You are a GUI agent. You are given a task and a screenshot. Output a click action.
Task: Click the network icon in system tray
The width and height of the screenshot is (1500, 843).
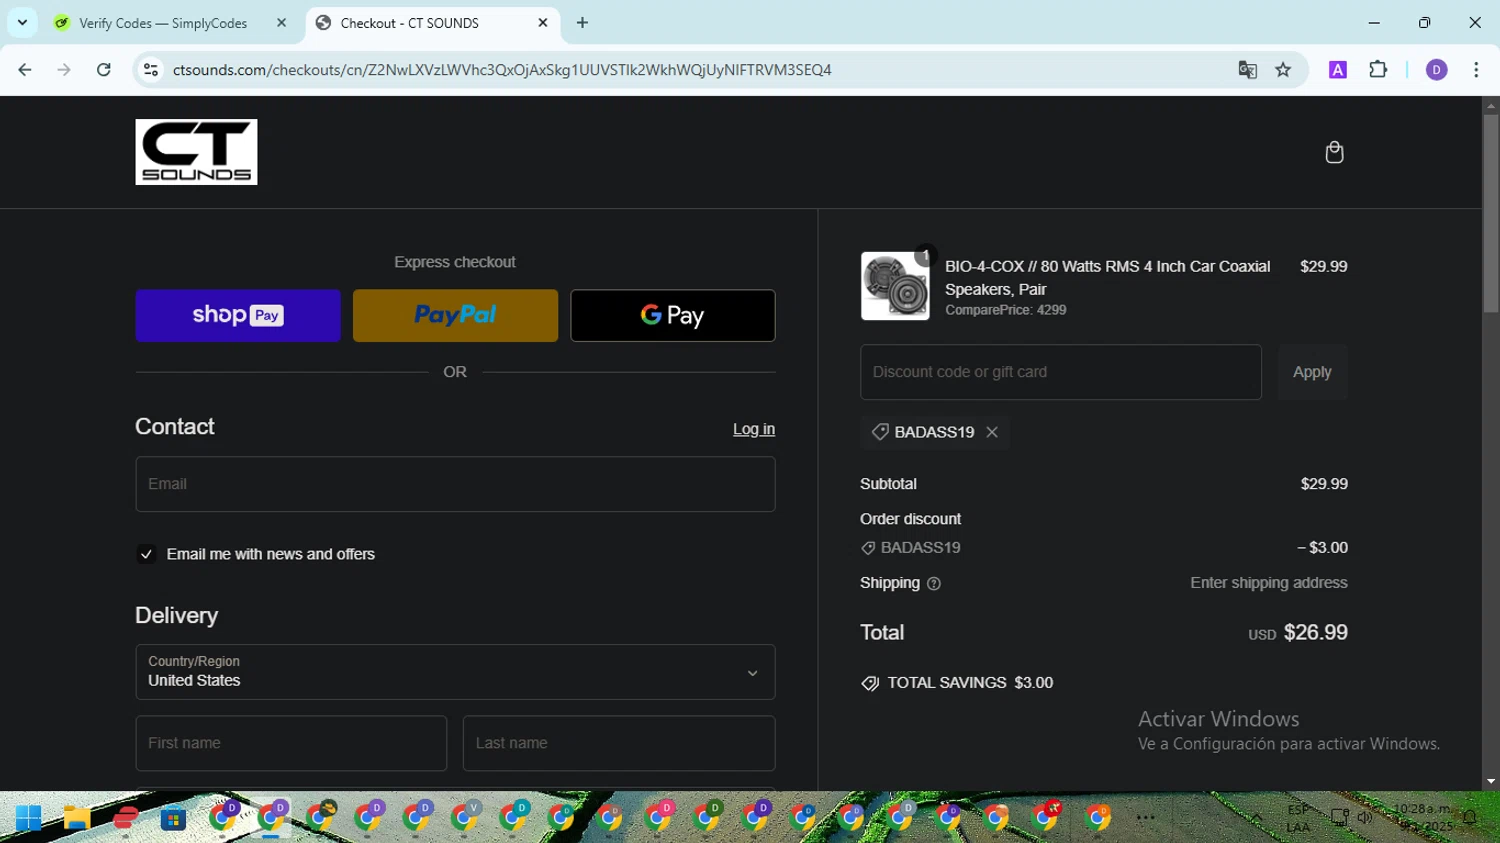pos(1339,818)
